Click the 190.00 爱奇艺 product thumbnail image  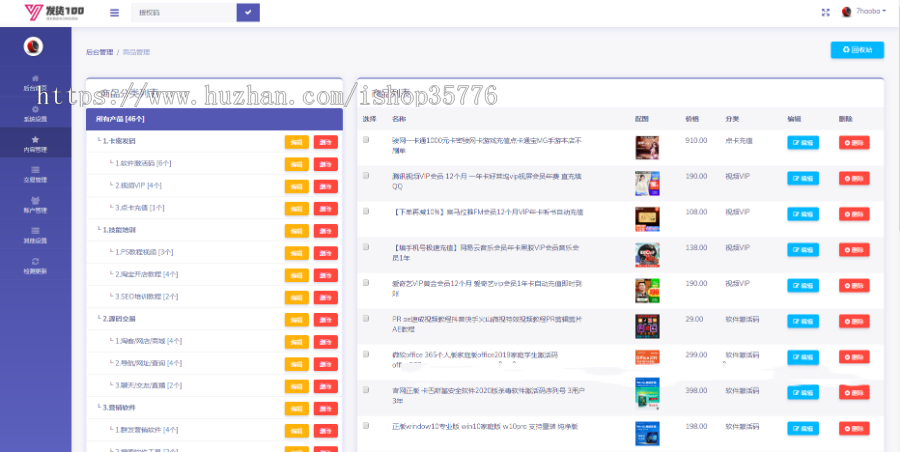646,290
